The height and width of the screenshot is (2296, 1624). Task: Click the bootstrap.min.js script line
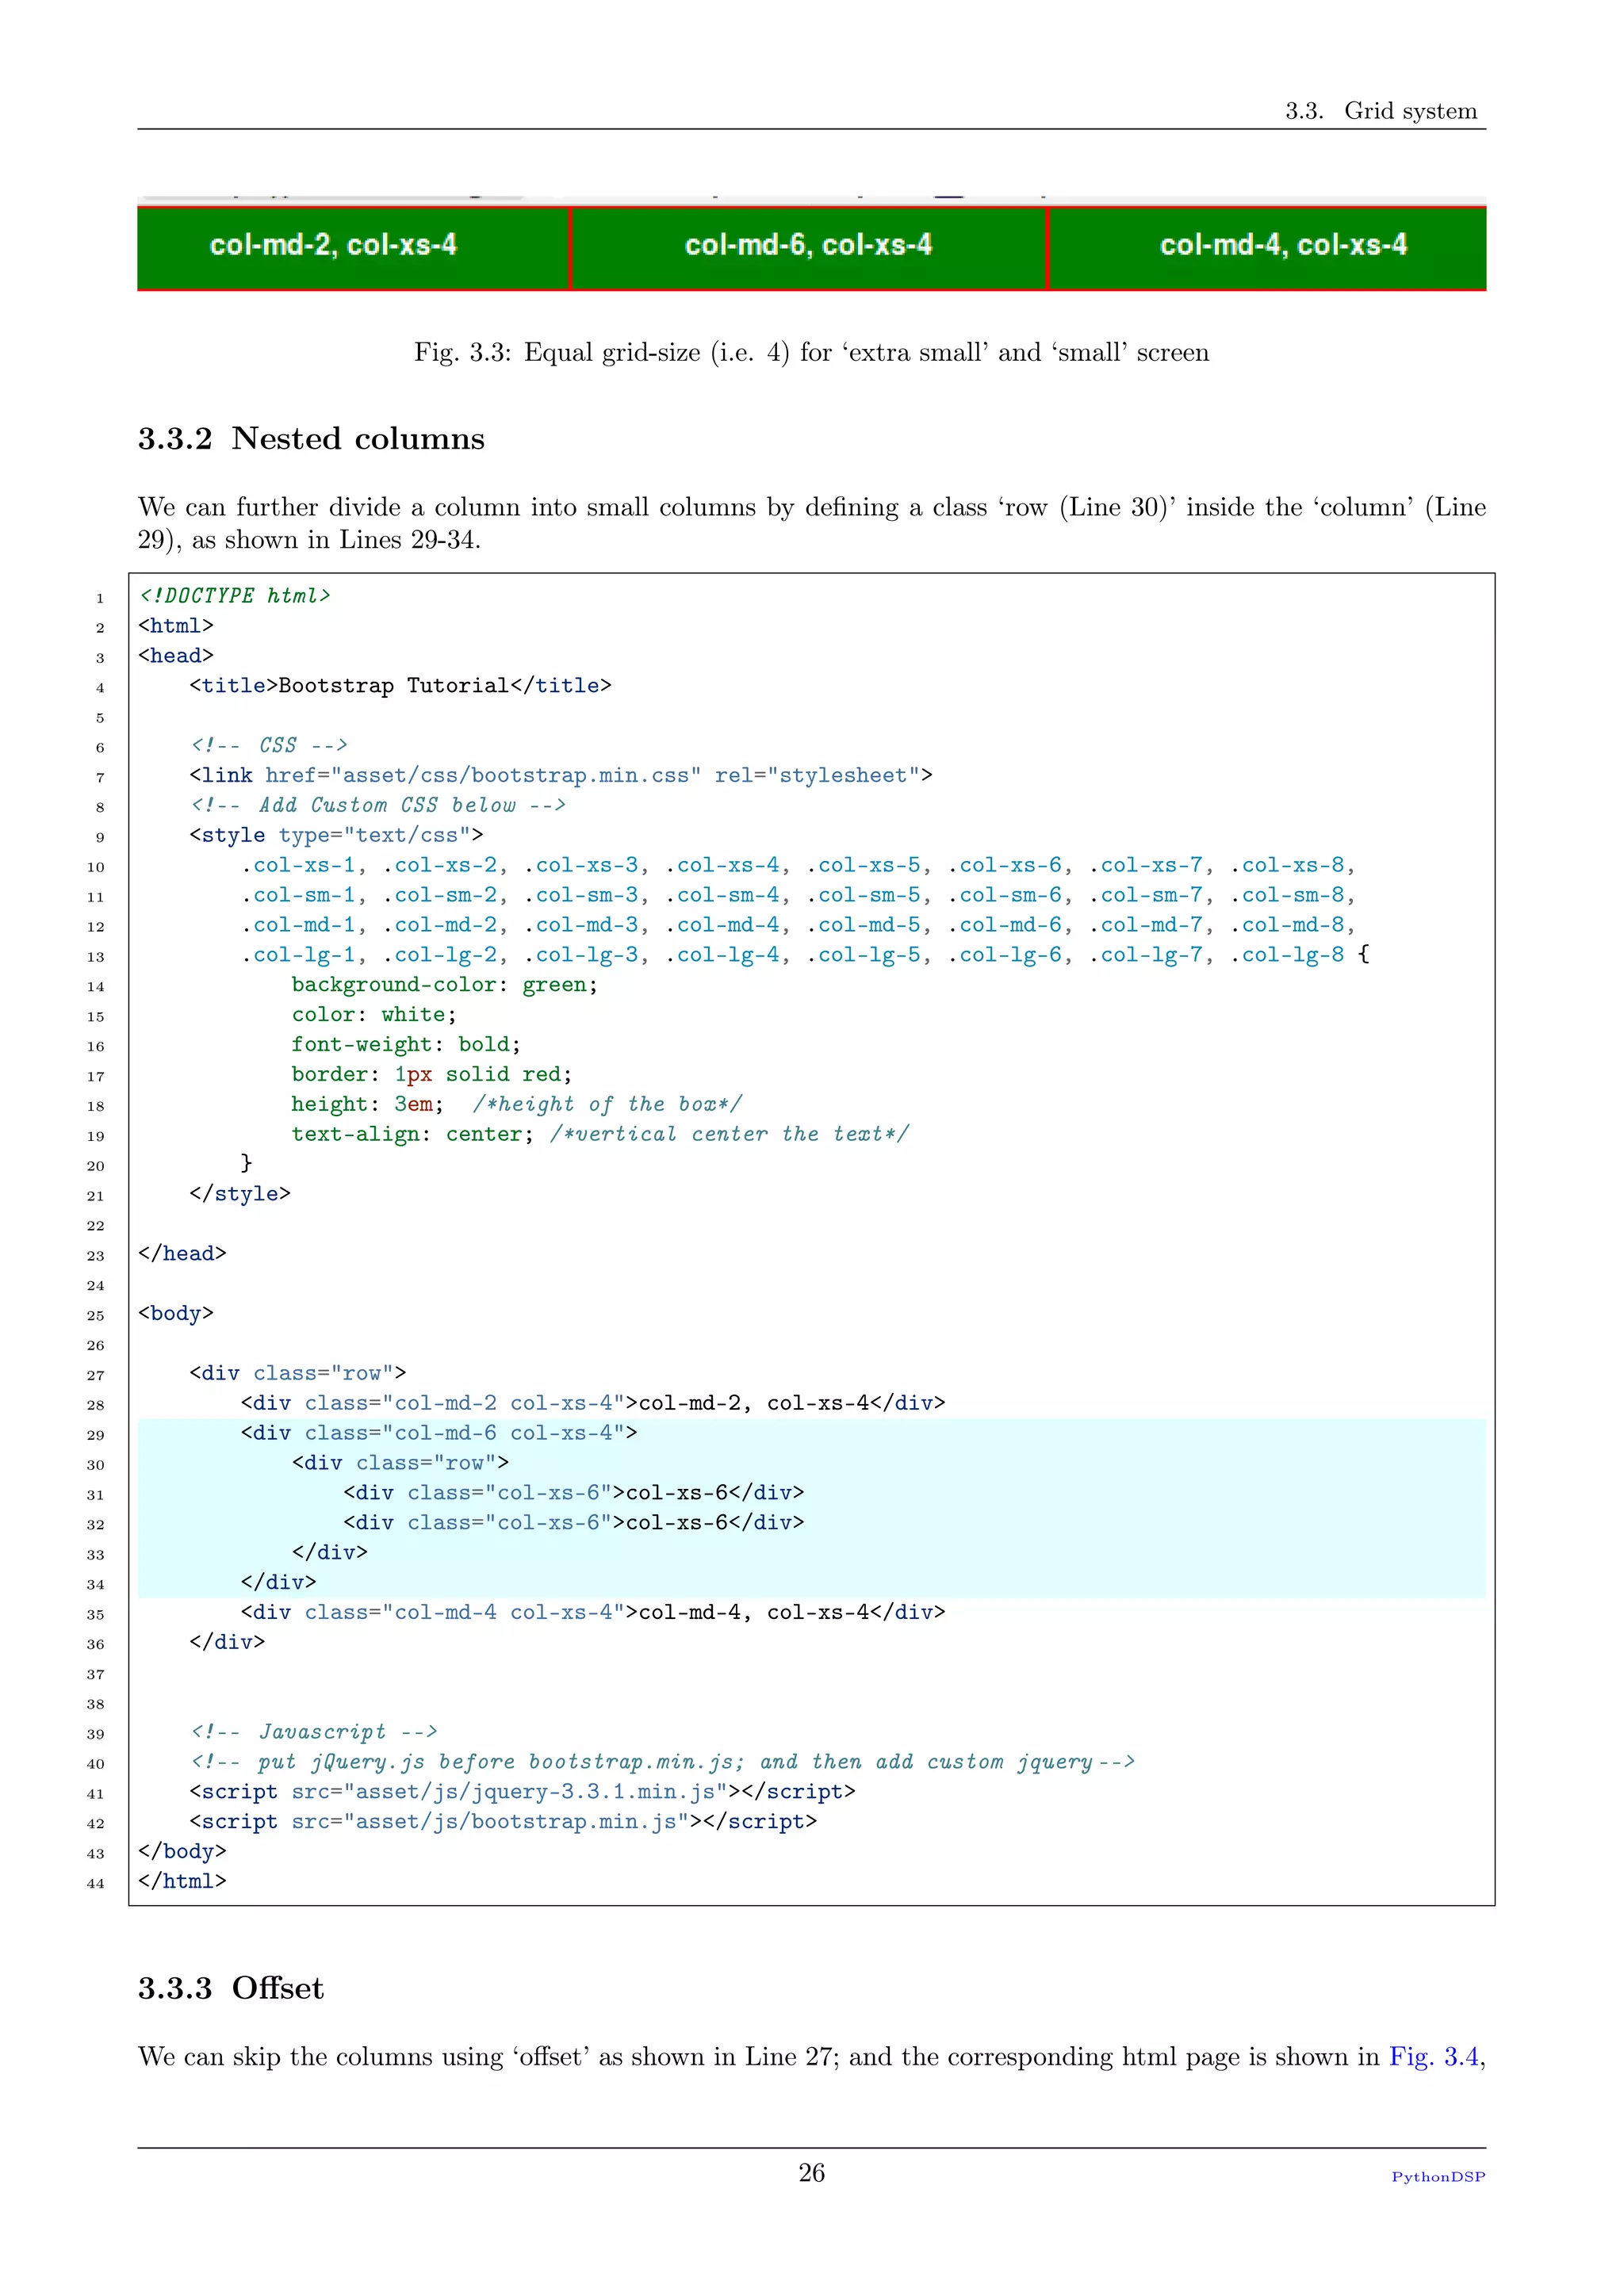click(x=503, y=1823)
